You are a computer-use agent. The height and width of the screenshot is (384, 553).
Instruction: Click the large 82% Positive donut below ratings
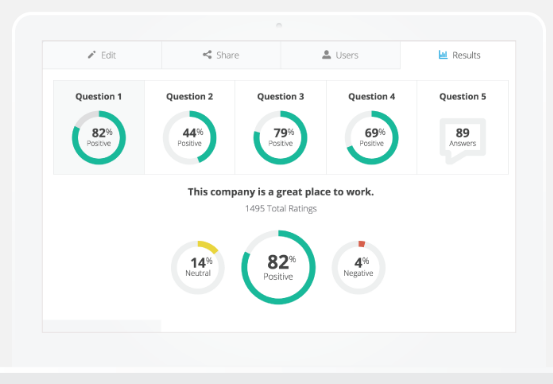(x=279, y=267)
